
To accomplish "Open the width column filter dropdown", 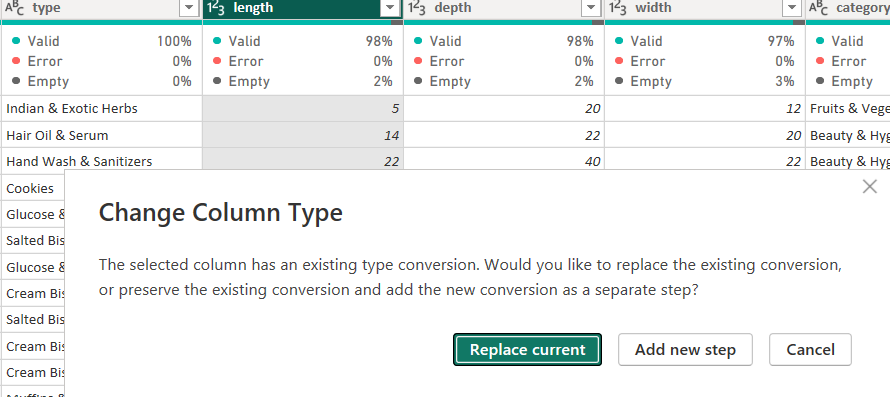I will coord(792,8).
